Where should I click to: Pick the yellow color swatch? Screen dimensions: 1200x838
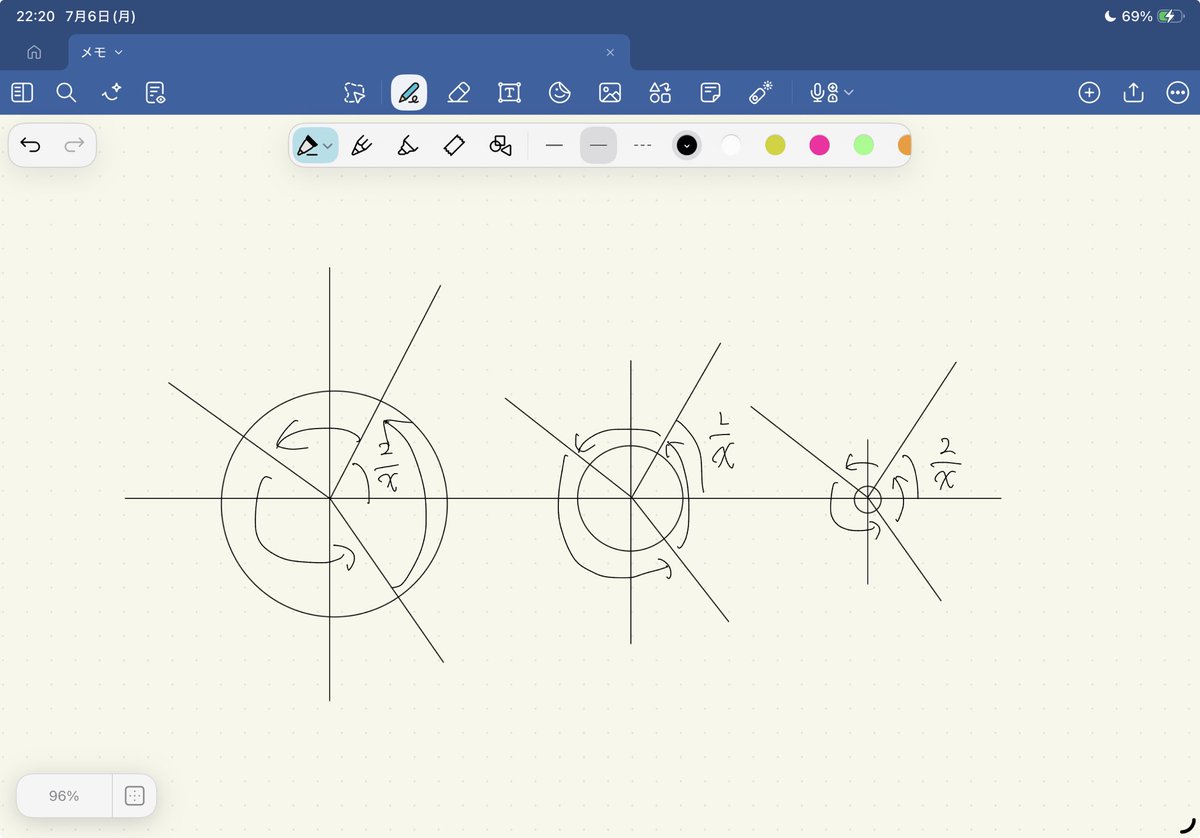tap(775, 145)
